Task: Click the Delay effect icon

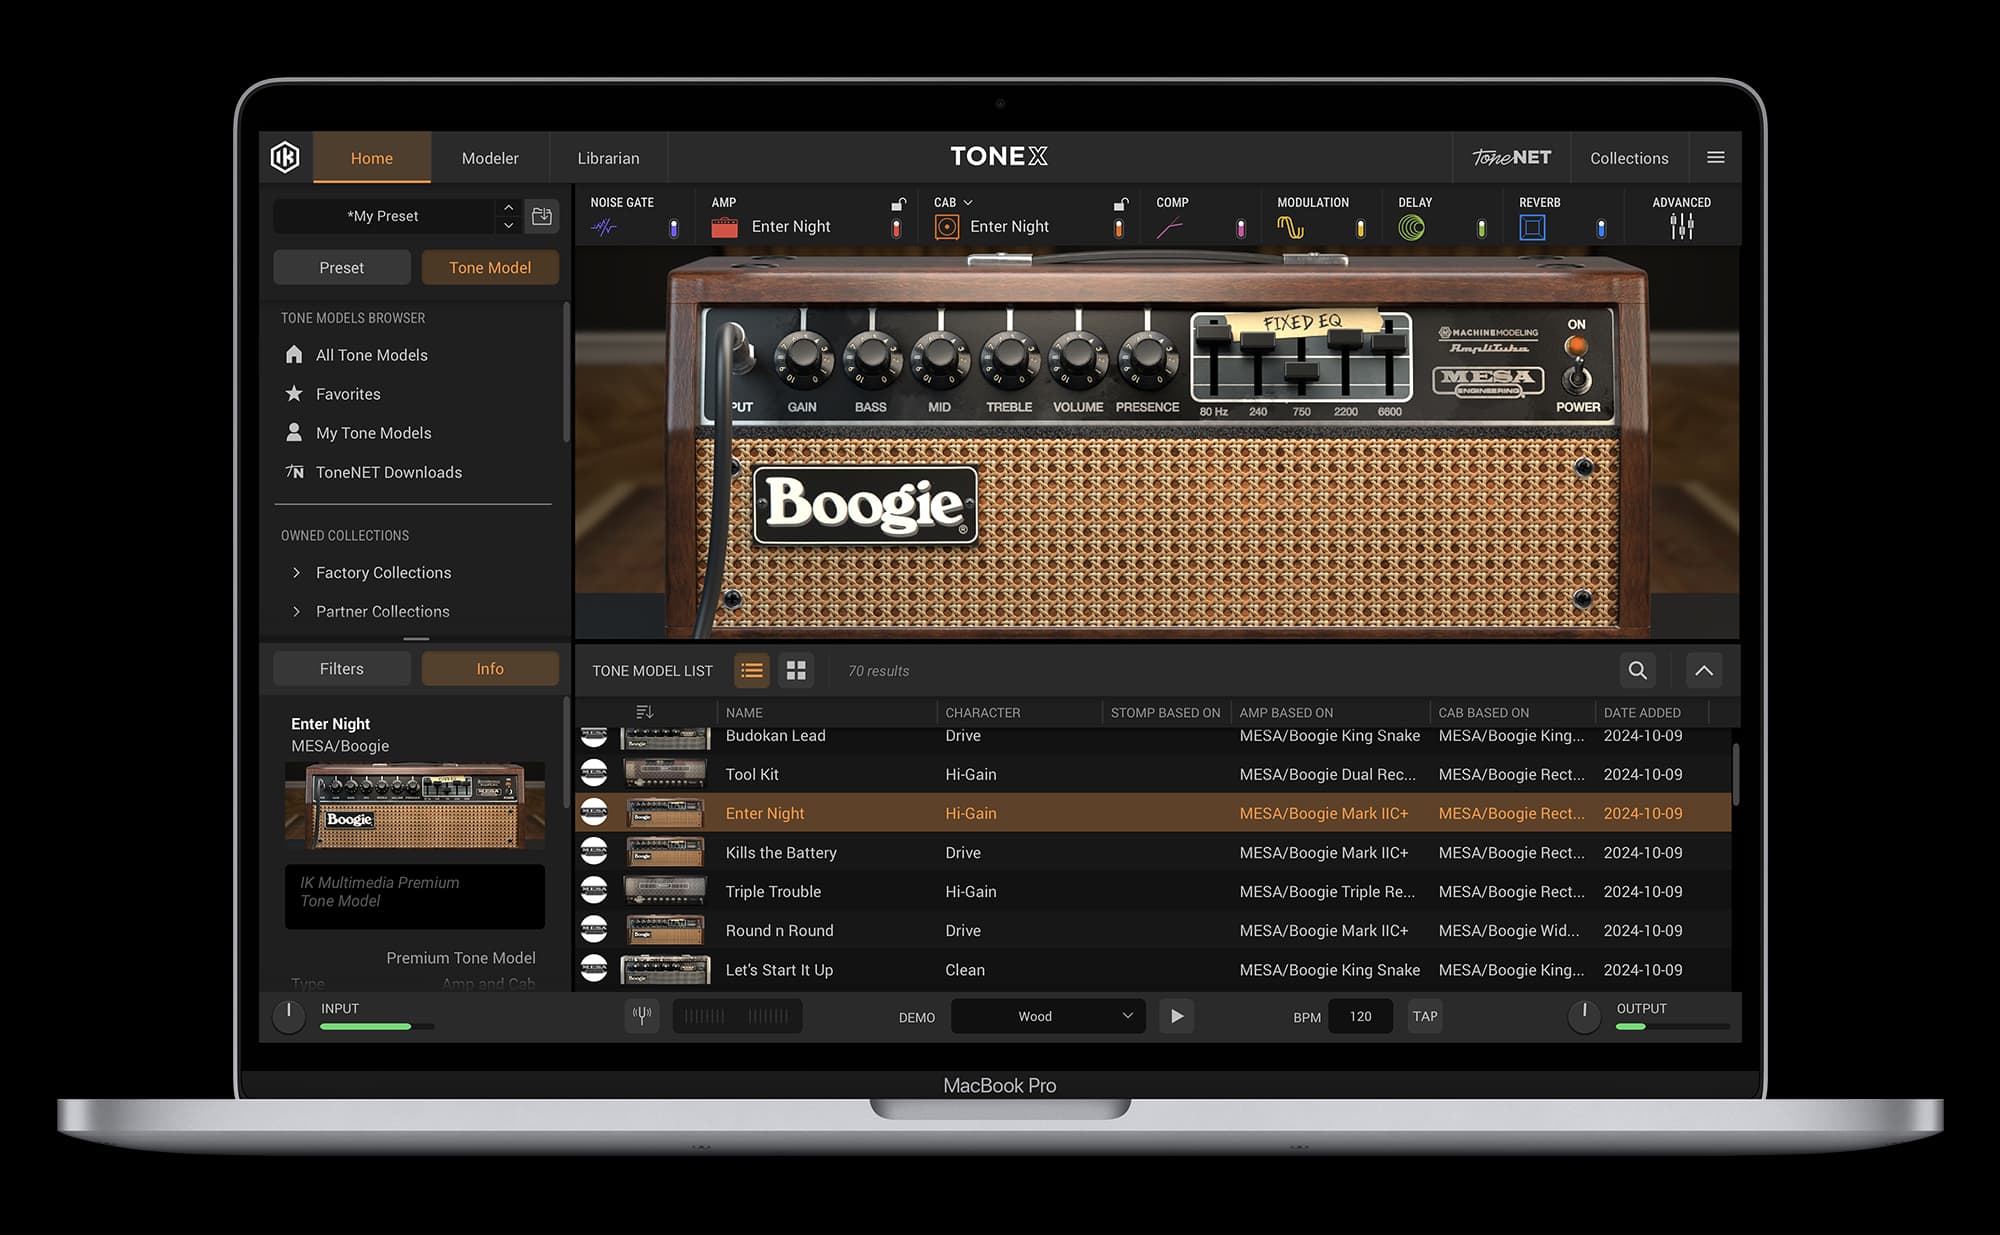Action: click(x=1412, y=226)
